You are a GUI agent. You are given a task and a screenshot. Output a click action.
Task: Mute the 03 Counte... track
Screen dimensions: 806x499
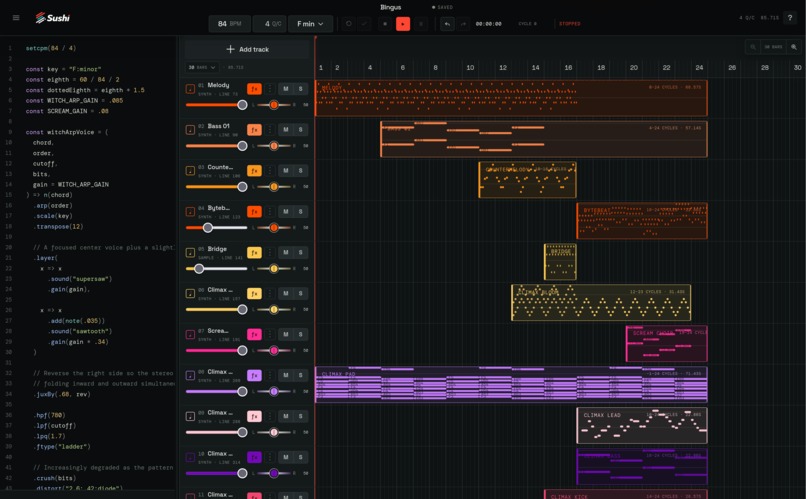286,171
